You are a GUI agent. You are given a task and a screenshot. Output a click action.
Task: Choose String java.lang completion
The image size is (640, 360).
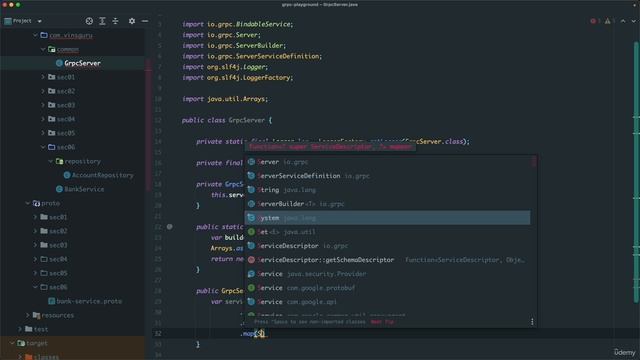point(387,190)
